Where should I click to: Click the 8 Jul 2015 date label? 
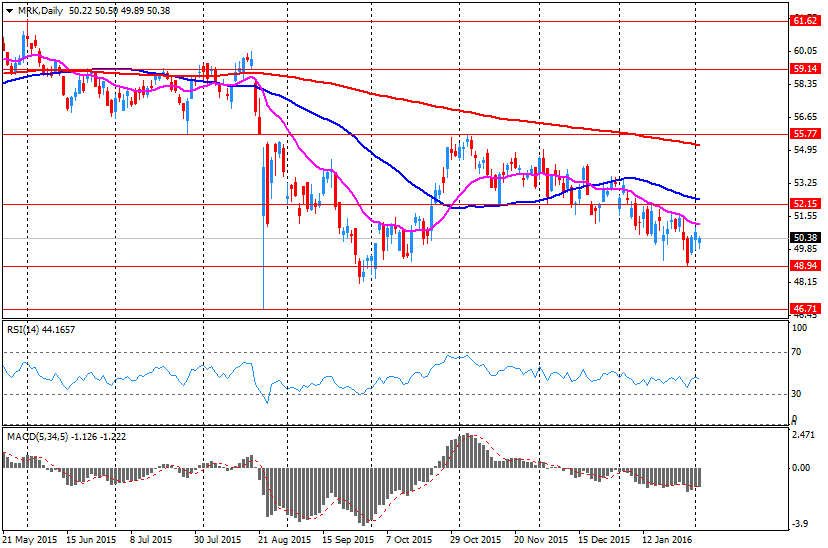(151, 540)
